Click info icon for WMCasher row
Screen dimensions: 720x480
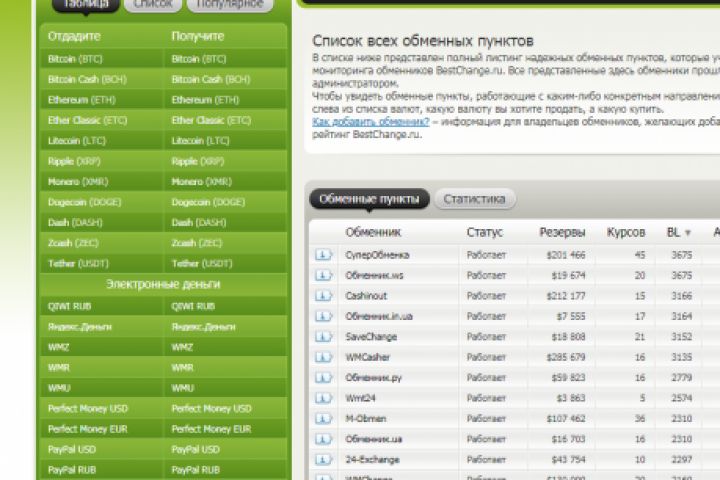tap(323, 357)
